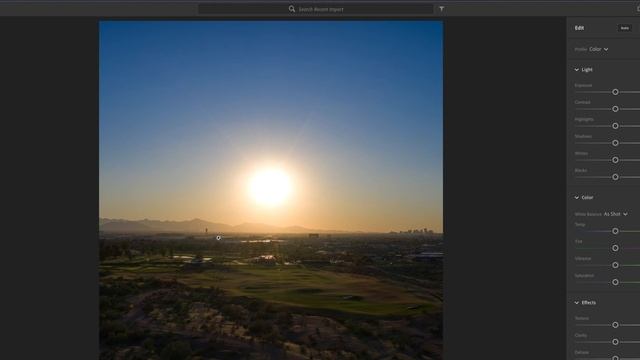Click the Shadows slider handle

click(615, 143)
